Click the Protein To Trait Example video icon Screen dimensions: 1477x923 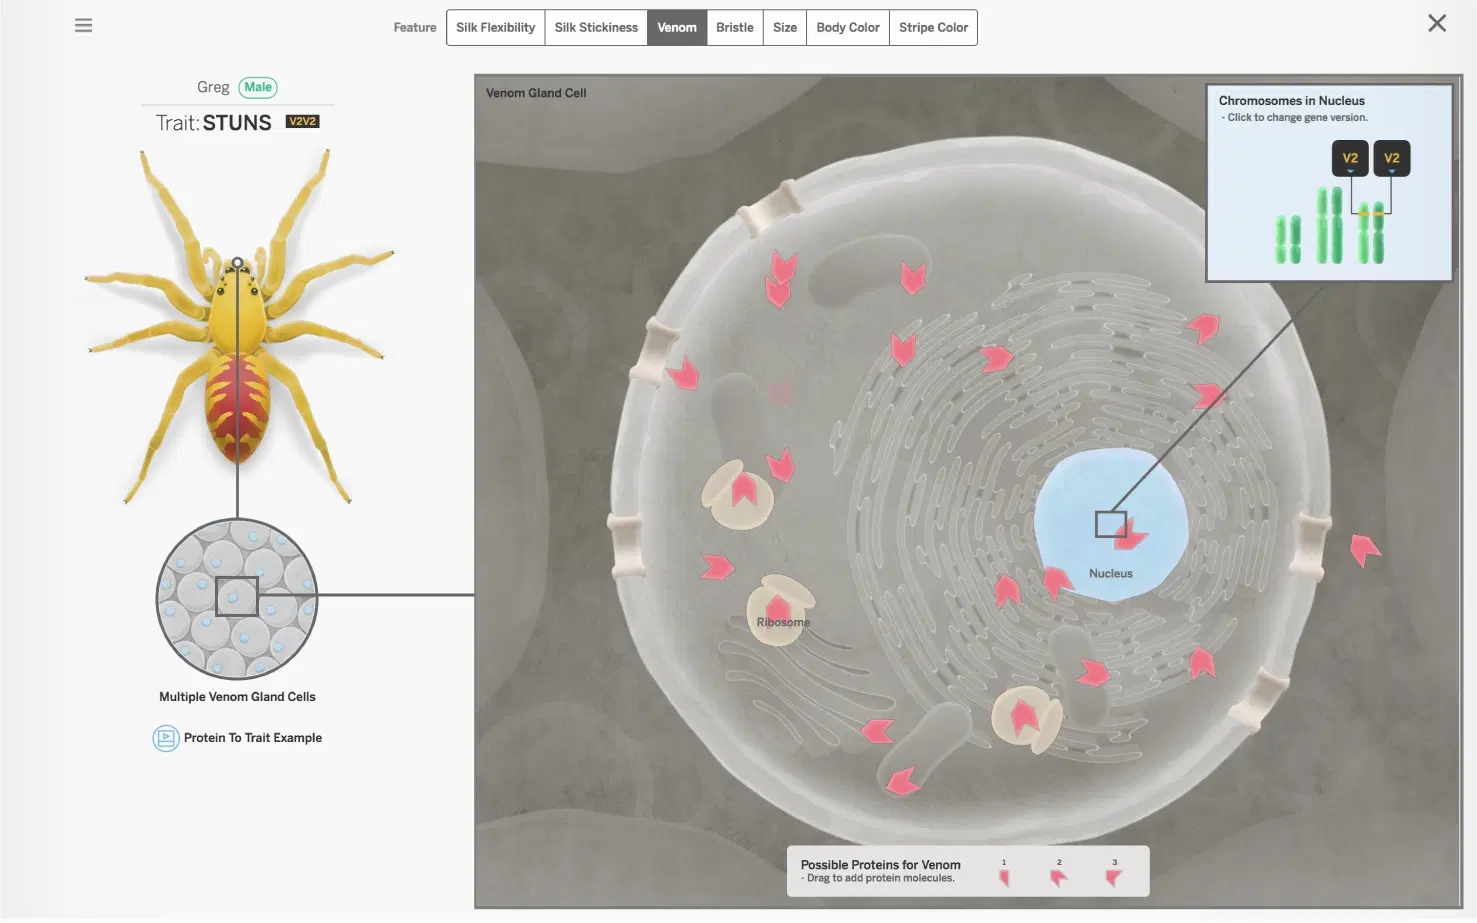coord(165,738)
